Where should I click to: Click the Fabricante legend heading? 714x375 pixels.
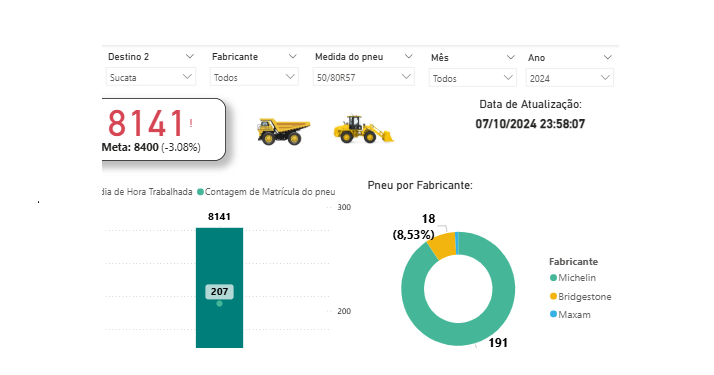[573, 262]
